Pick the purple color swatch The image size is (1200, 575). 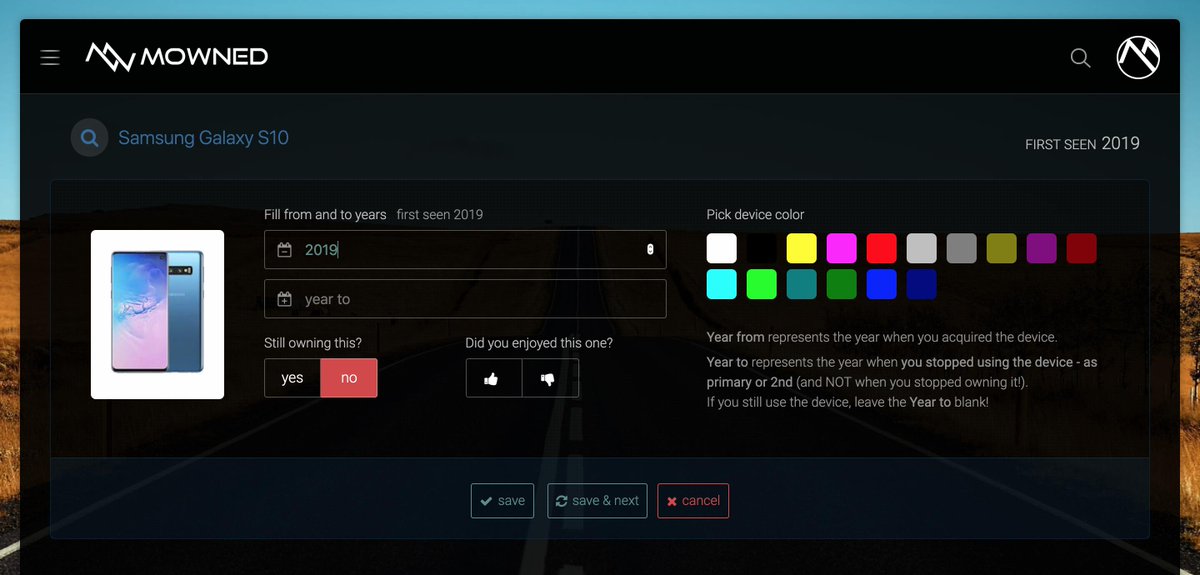pos(1042,248)
